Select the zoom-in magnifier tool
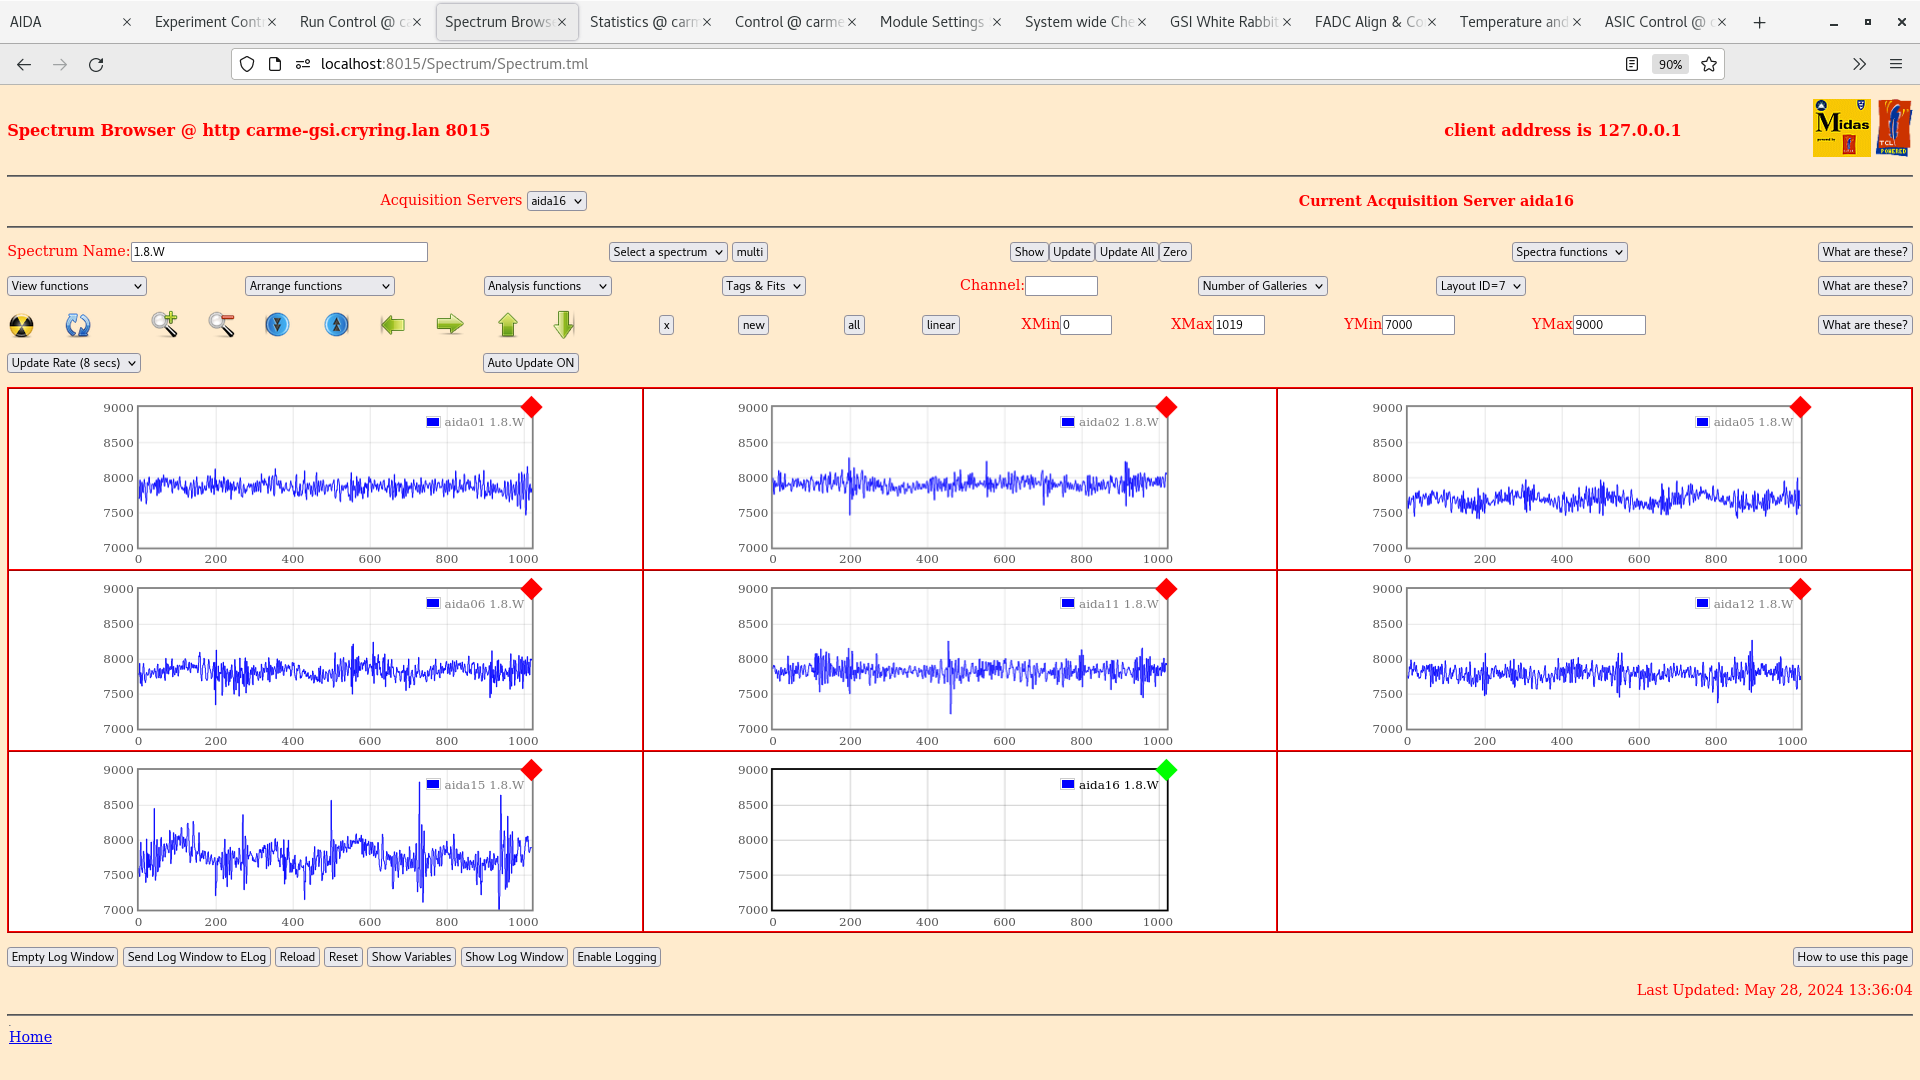Viewport: 1920px width, 1080px height. point(164,325)
